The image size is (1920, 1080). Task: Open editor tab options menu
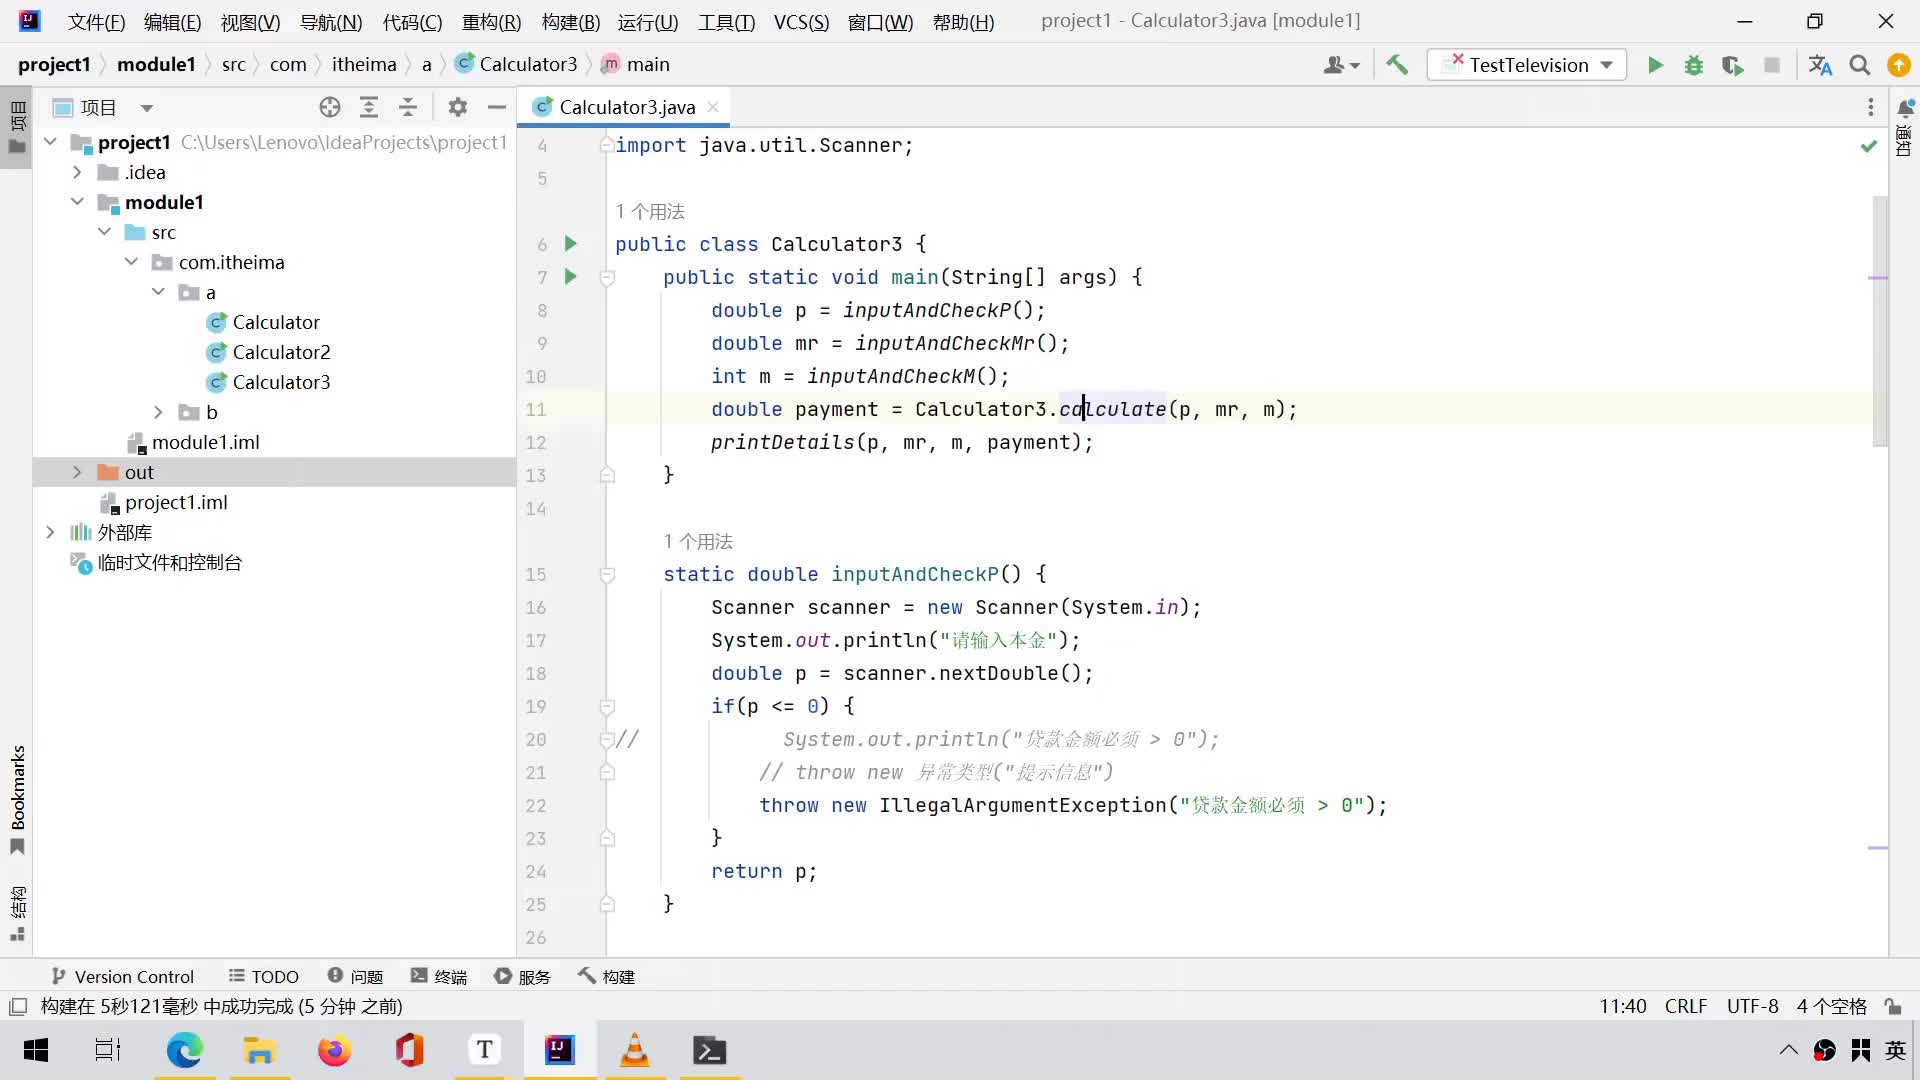1871,107
